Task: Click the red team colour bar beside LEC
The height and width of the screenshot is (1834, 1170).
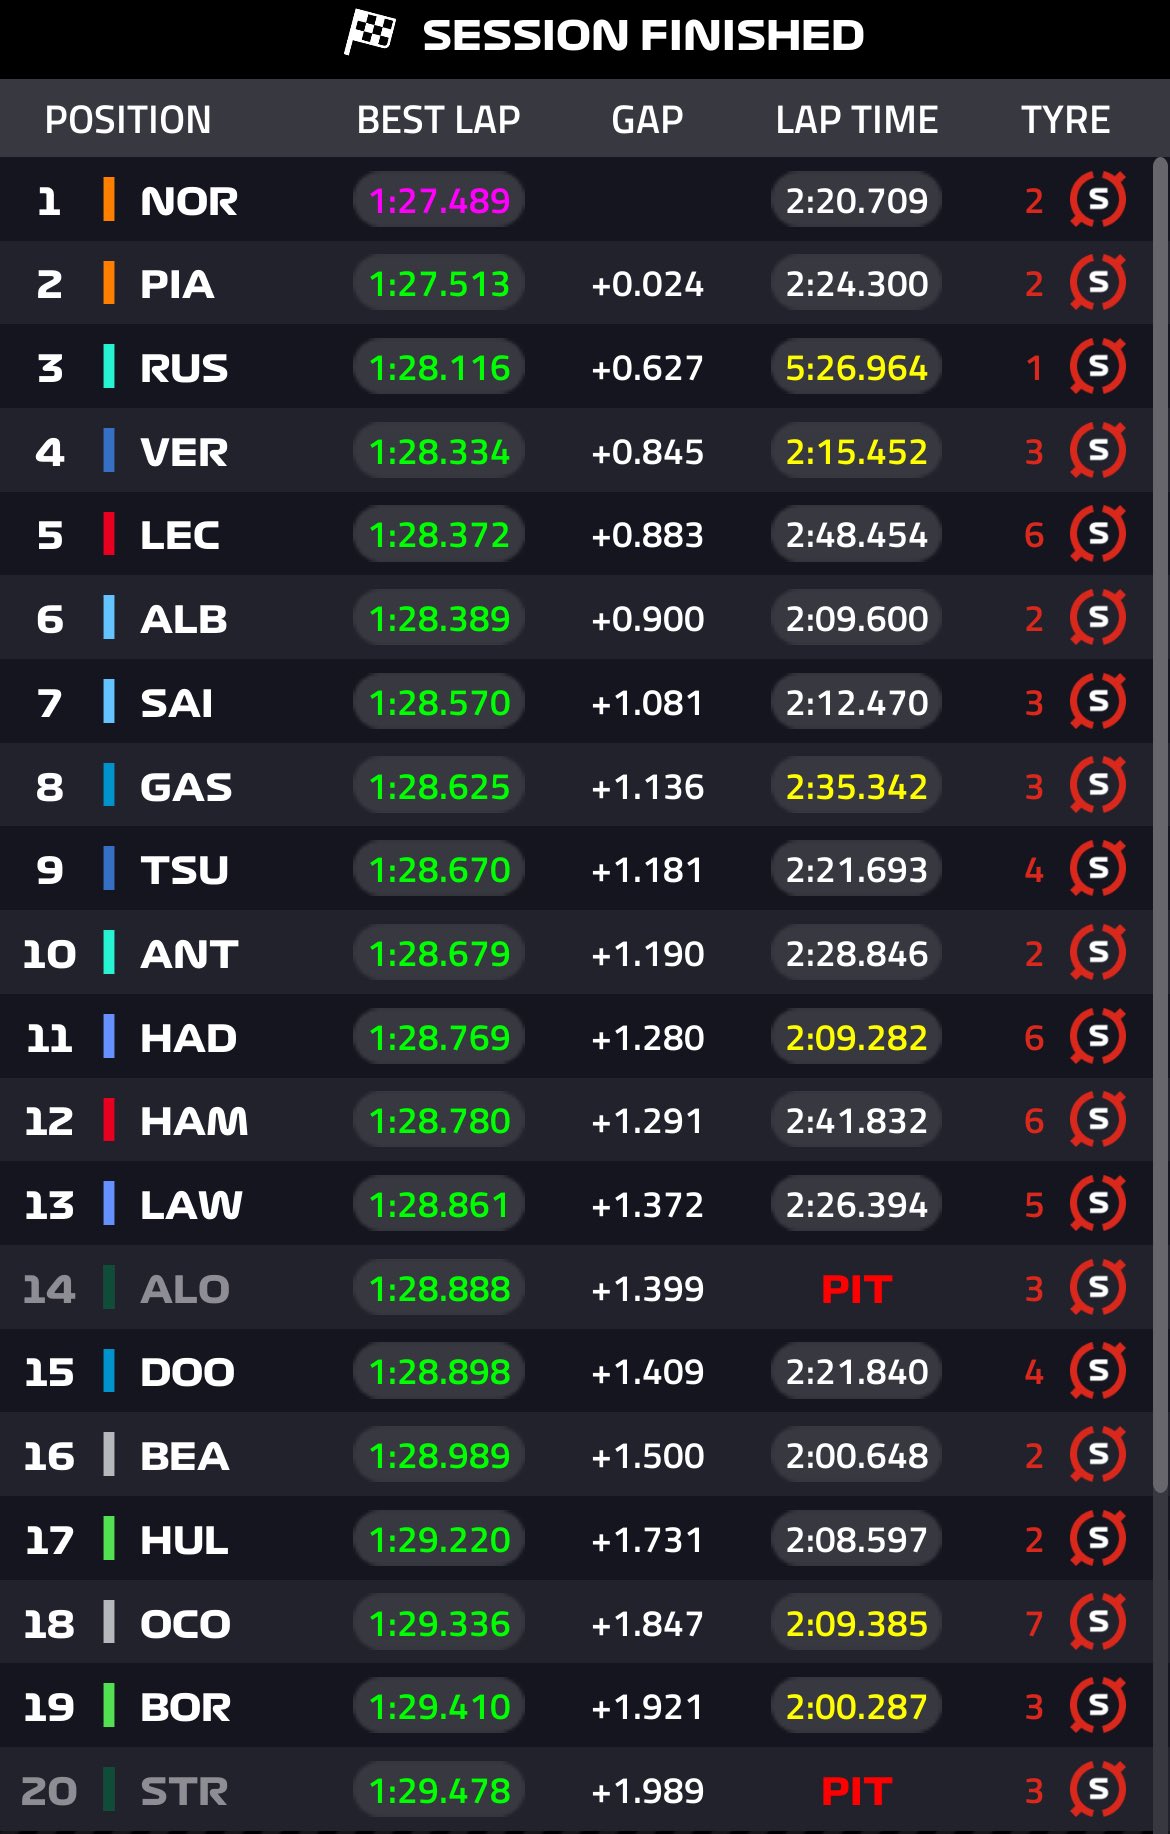Action: [109, 535]
